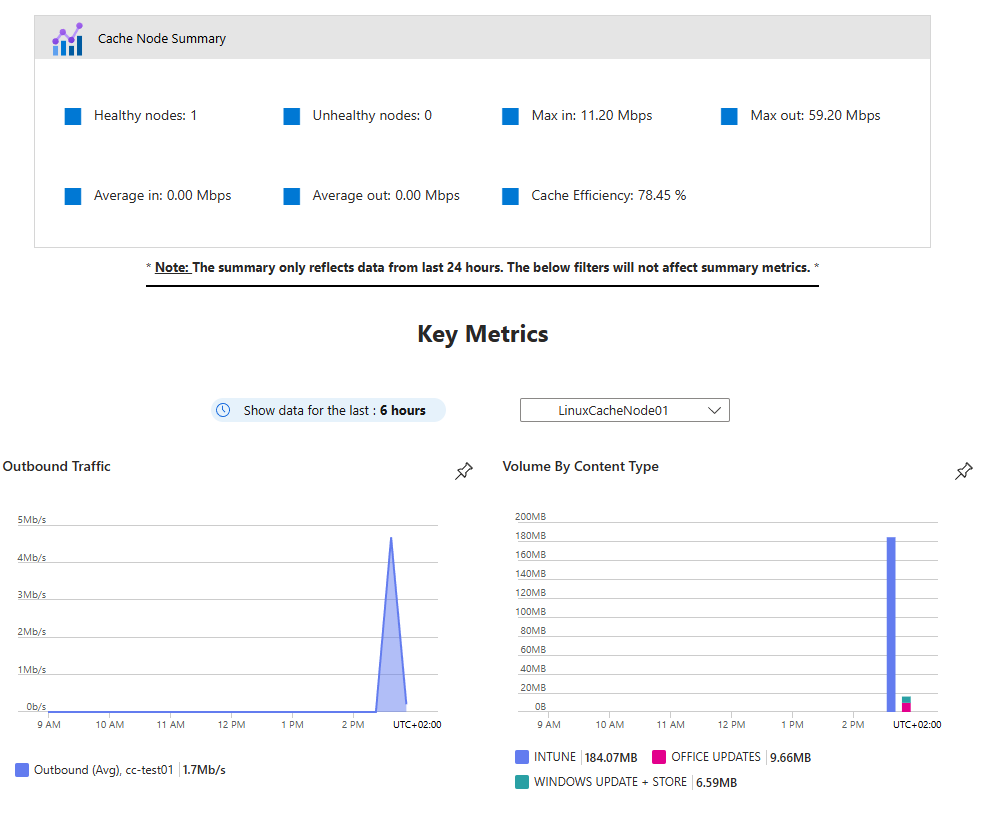The image size is (997, 824).
Task: Click the Cache Node Summary chart icon
Action: pyautogui.click(x=68, y=39)
